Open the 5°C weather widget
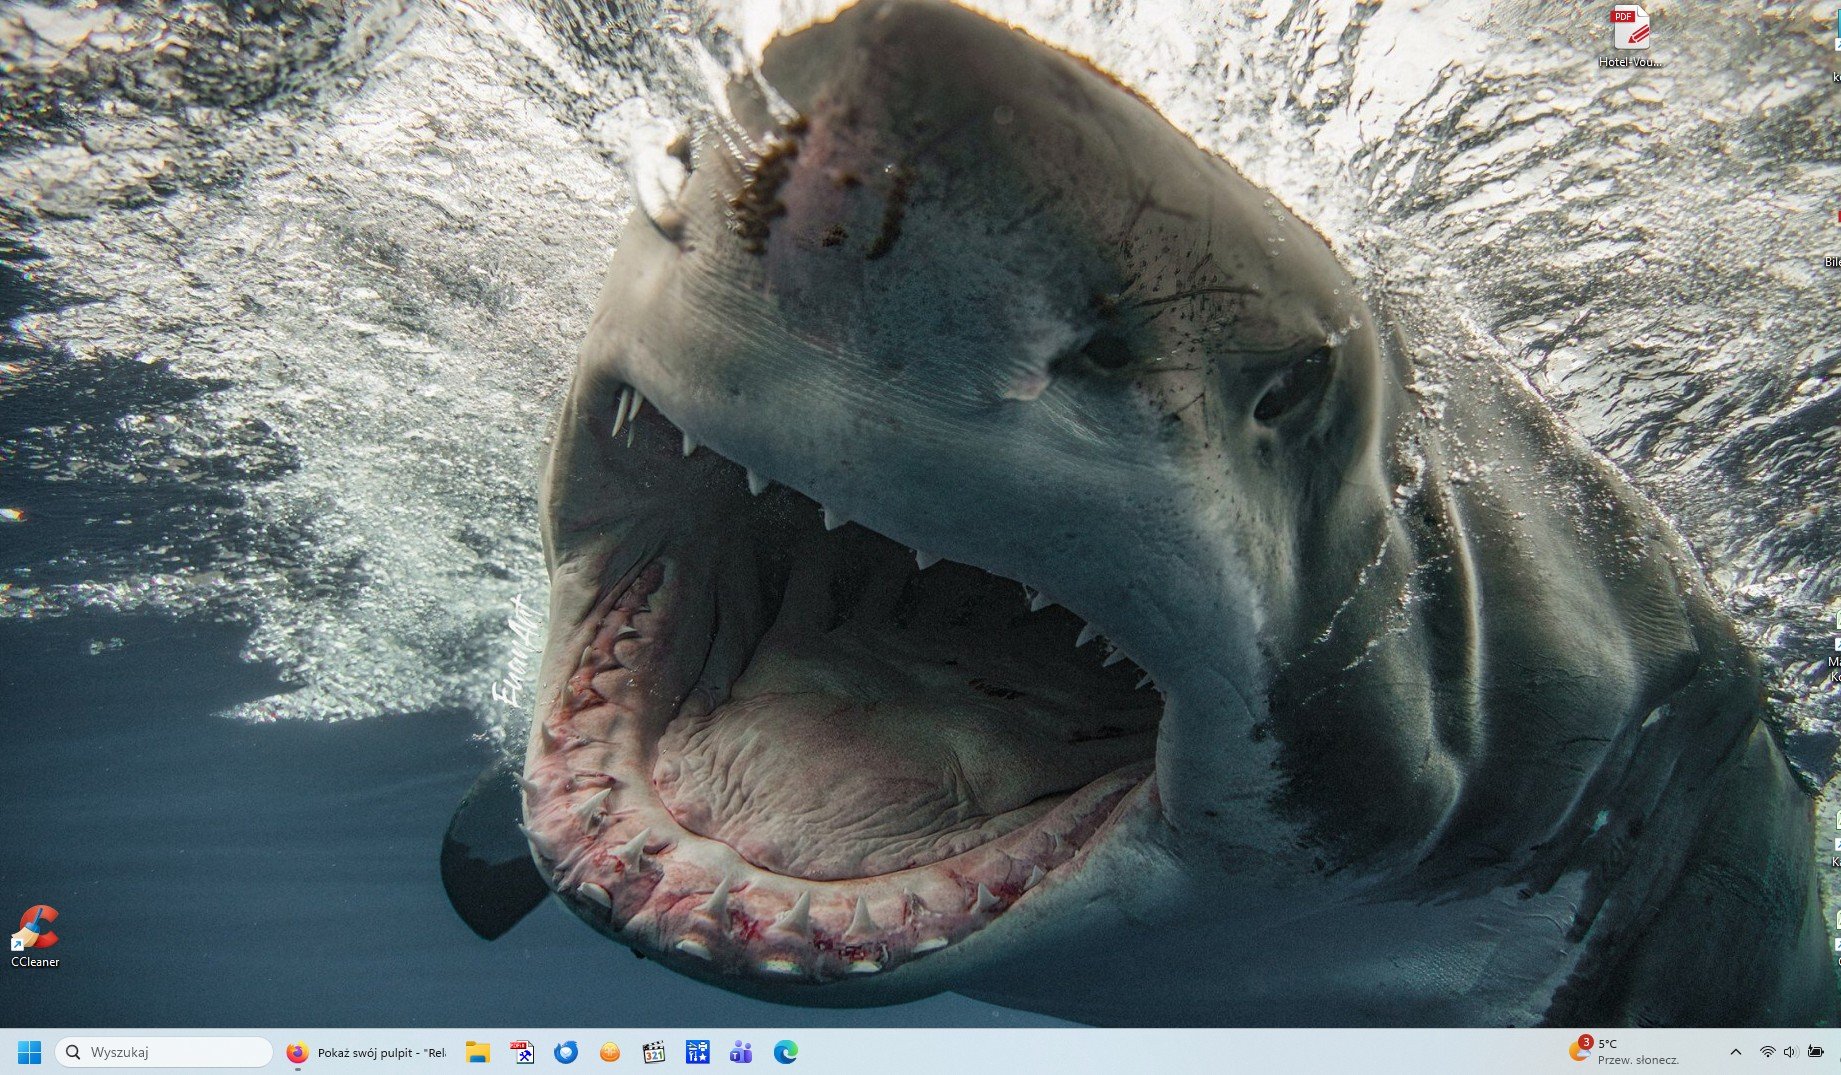Image resolution: width=1841 pixels, height=1075 pixels. [x=1624, y=1052]
